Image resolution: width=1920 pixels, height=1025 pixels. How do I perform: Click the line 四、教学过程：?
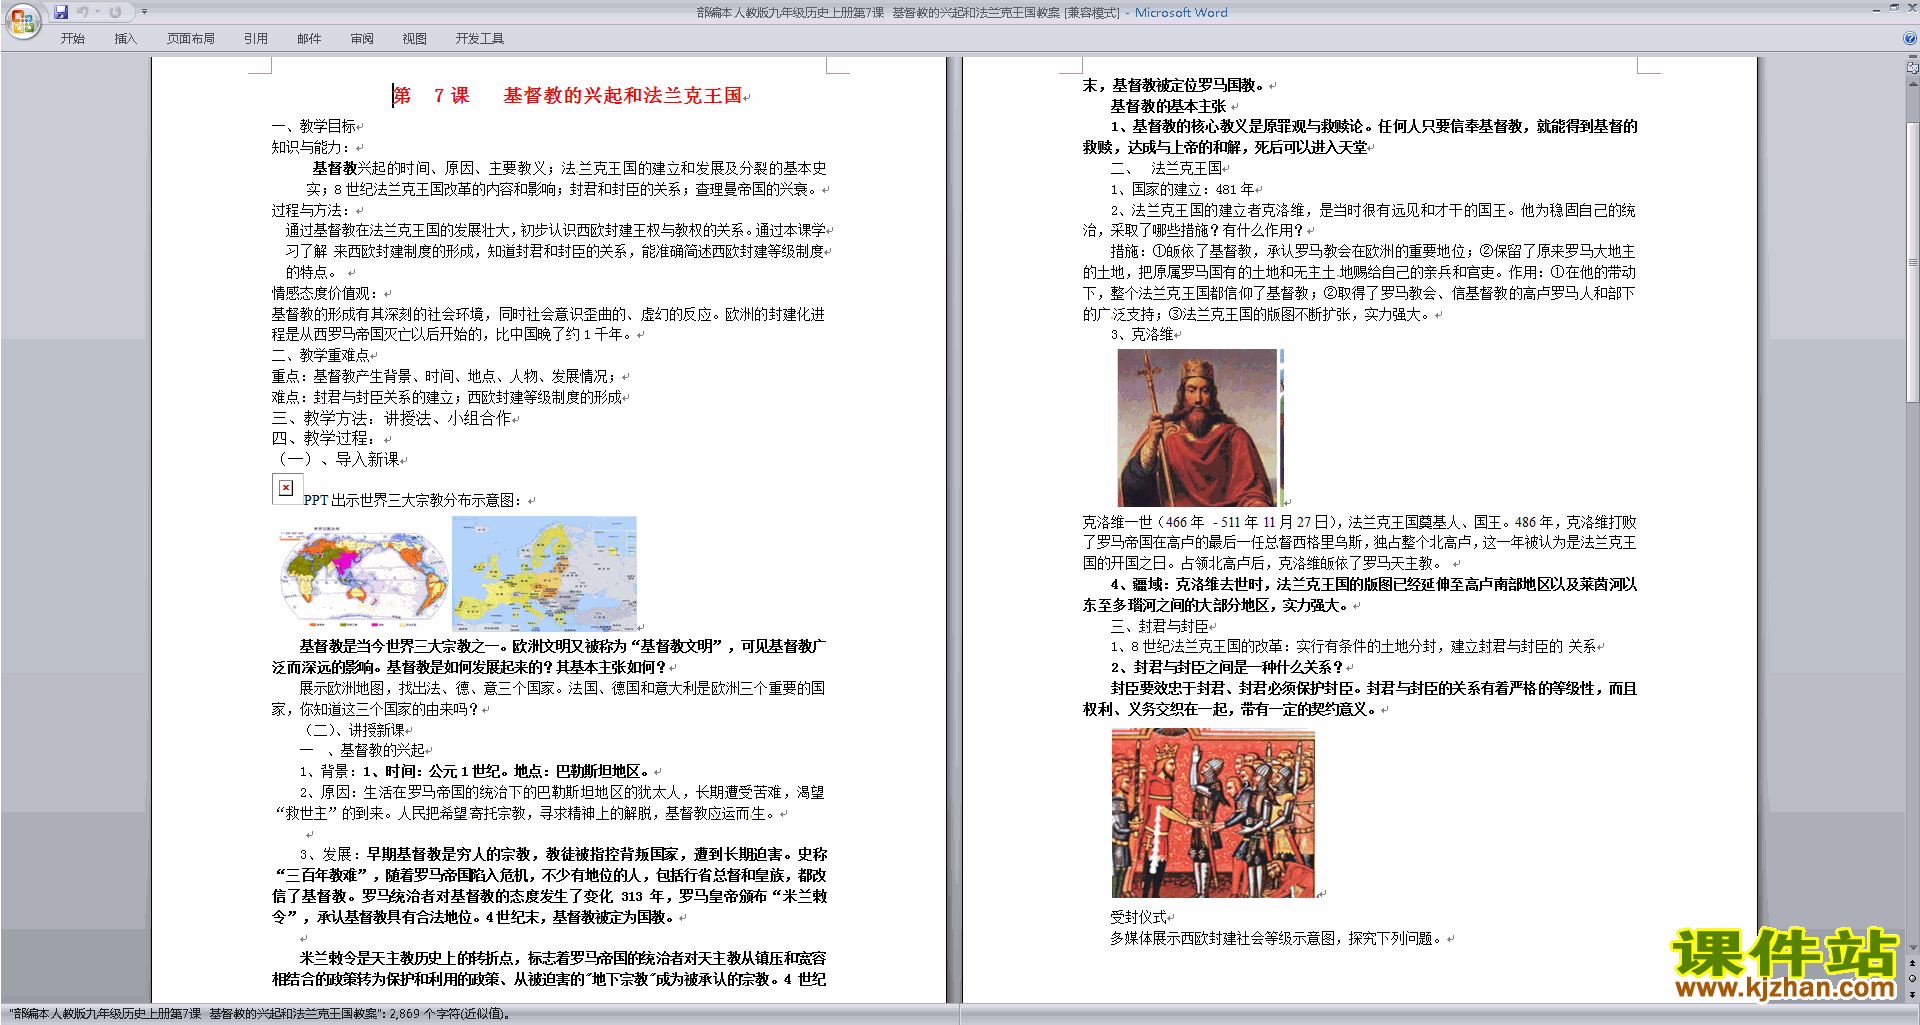(325, 438)
